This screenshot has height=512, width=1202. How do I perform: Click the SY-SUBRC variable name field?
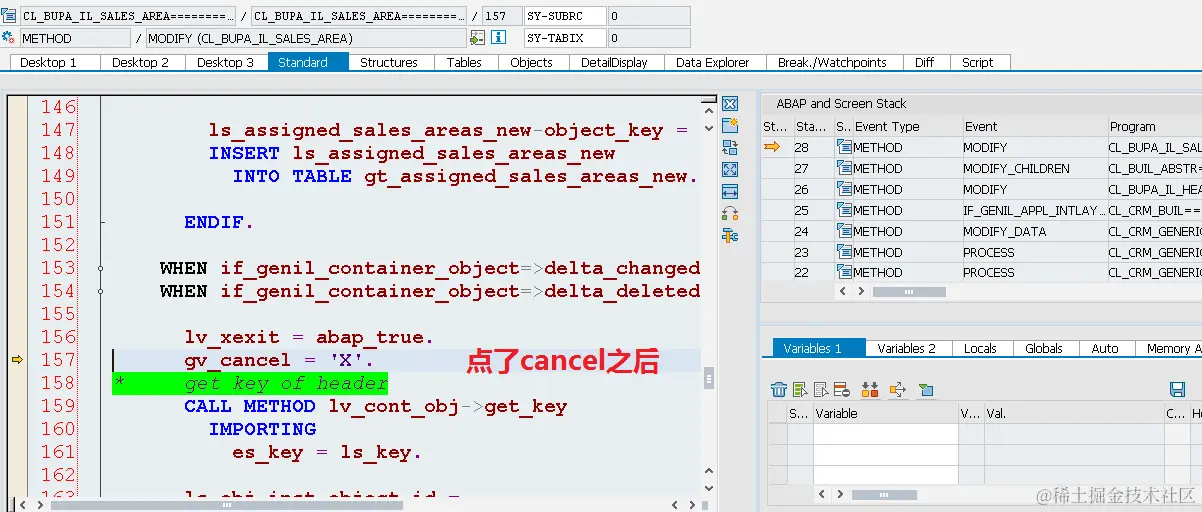pyautogui.click(x=566, y=16)
